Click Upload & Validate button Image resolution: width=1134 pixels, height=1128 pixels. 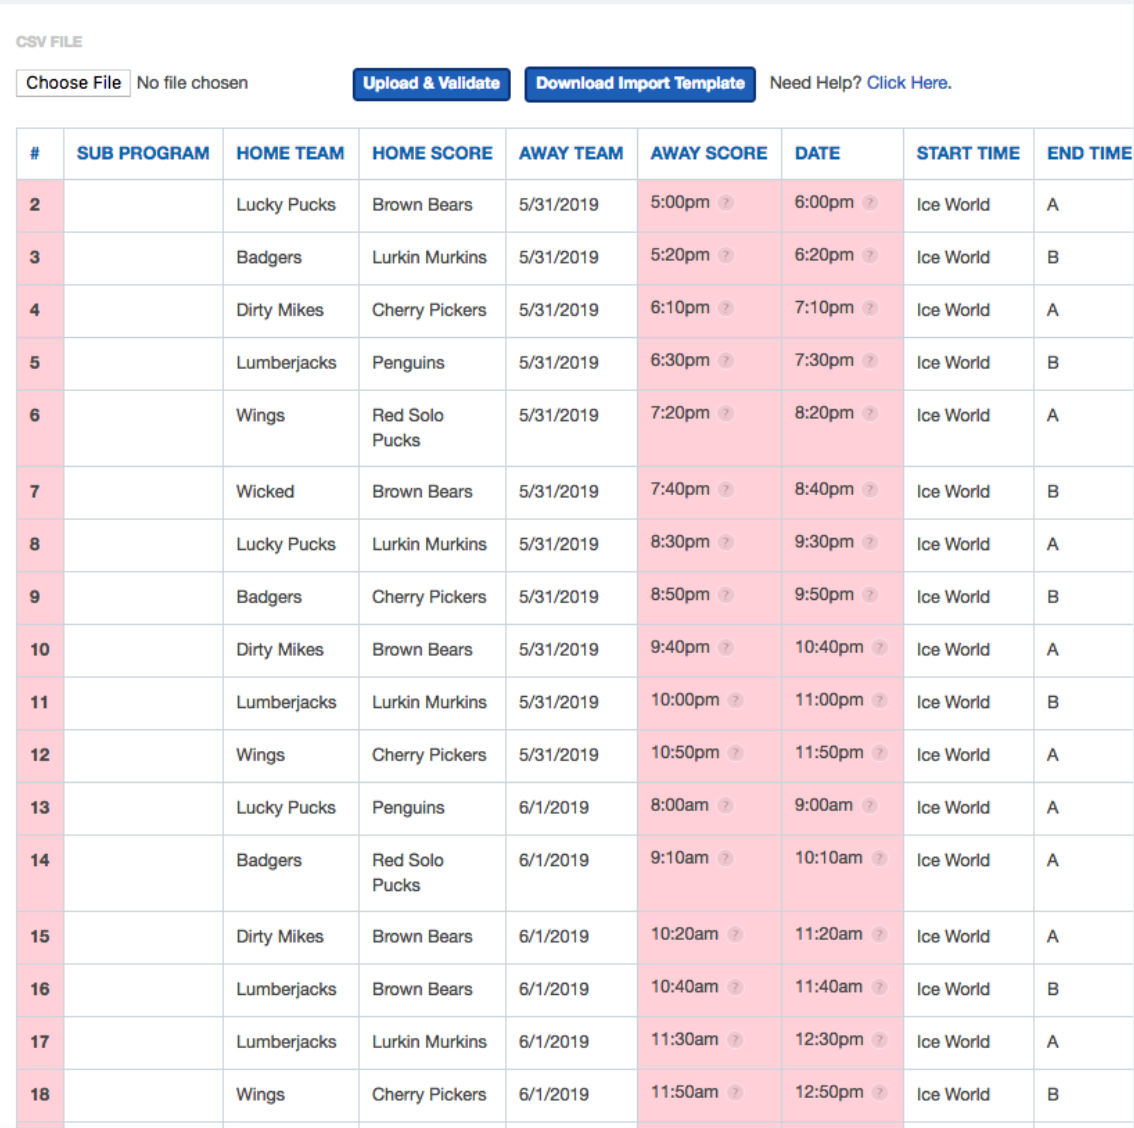point(431,84)
